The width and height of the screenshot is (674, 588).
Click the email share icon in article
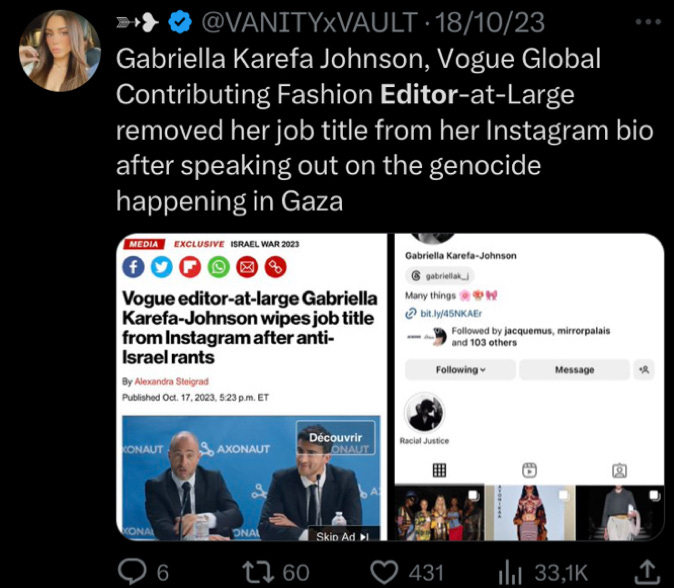click(247, 267)
